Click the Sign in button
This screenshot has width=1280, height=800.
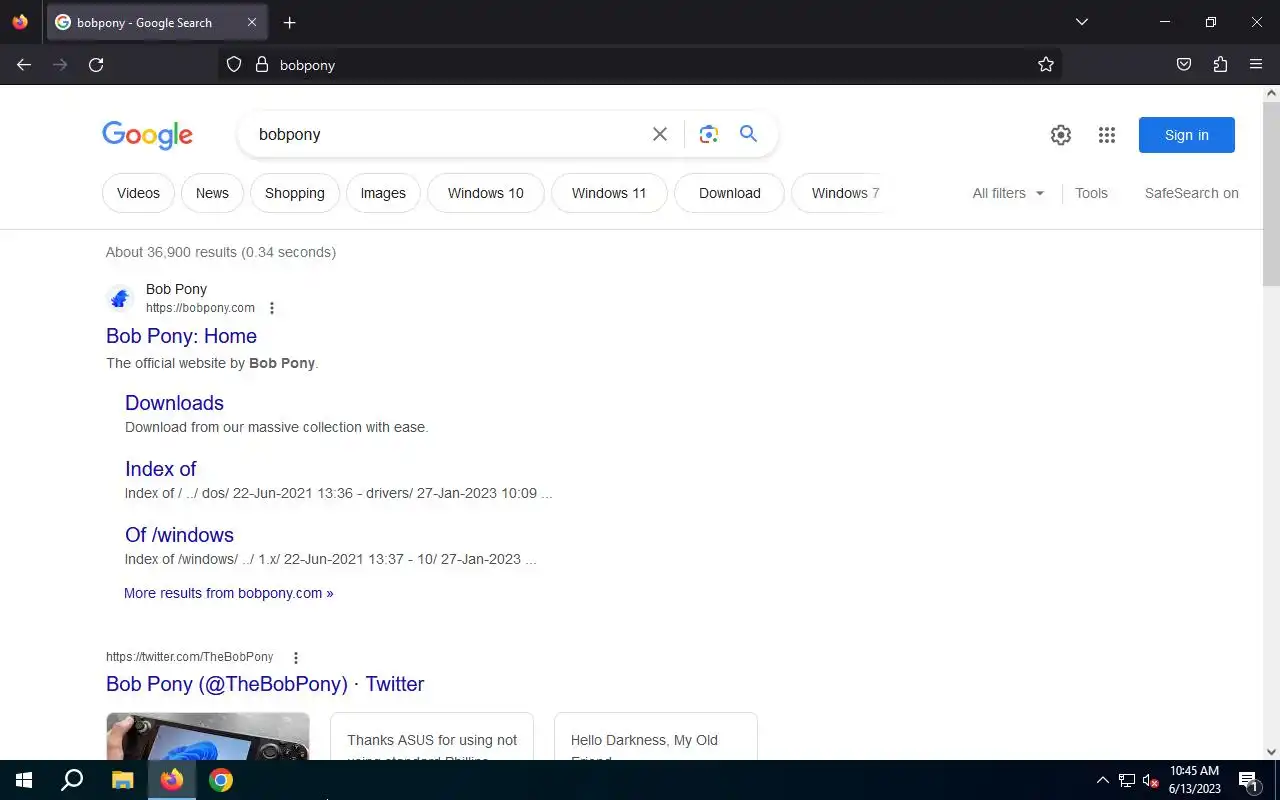[x=1187, y=135]
